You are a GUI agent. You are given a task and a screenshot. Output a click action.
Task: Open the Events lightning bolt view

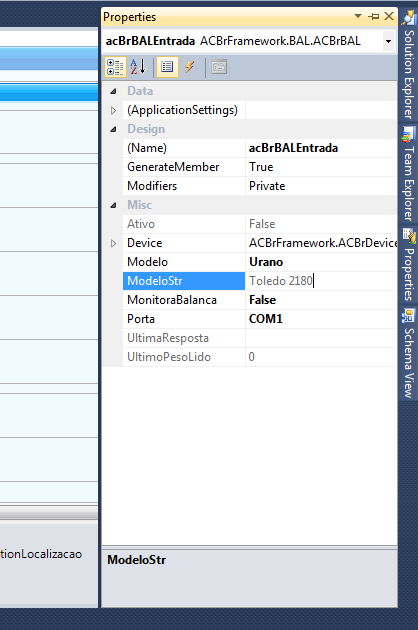[190, 67]
